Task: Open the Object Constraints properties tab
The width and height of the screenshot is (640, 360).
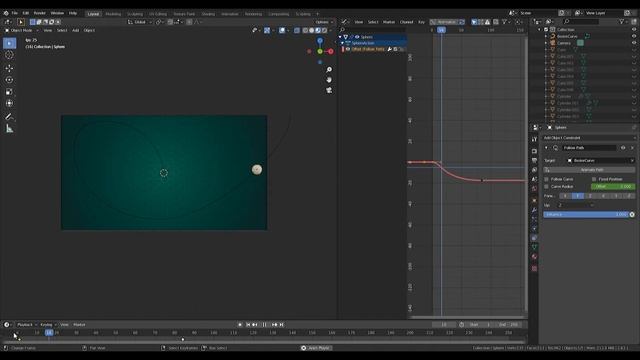Action: coord(534,238)
